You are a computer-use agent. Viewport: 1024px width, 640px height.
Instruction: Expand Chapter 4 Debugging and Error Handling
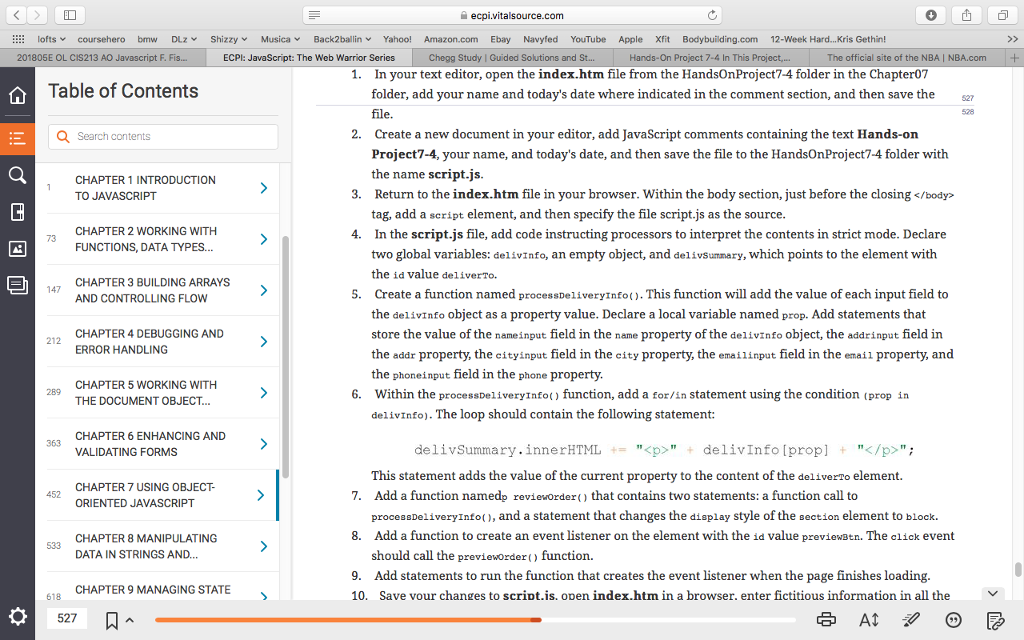[264, 340]
